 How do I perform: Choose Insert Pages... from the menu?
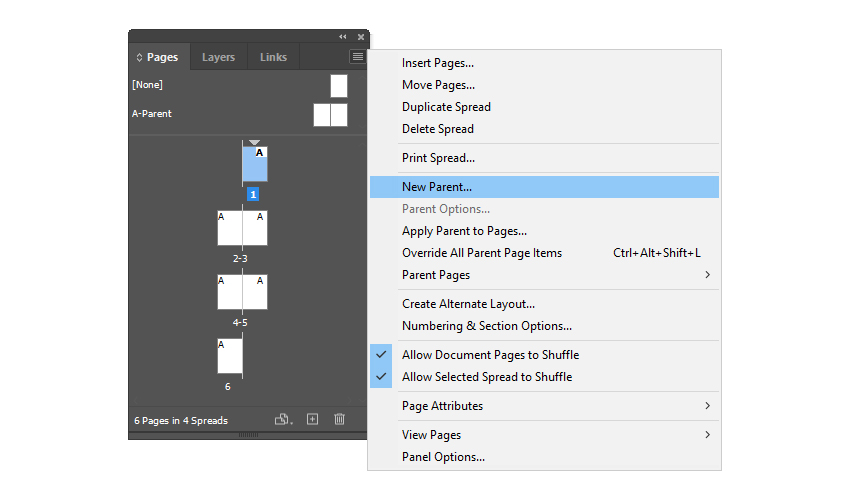(544, 63)
